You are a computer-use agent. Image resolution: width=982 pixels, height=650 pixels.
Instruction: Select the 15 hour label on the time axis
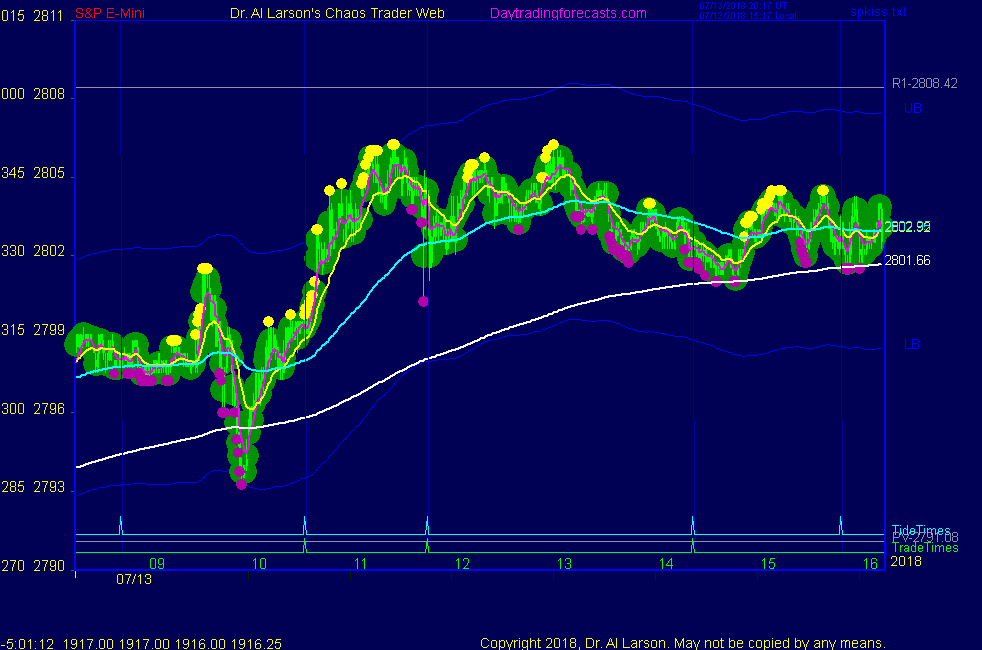point(768,564)
